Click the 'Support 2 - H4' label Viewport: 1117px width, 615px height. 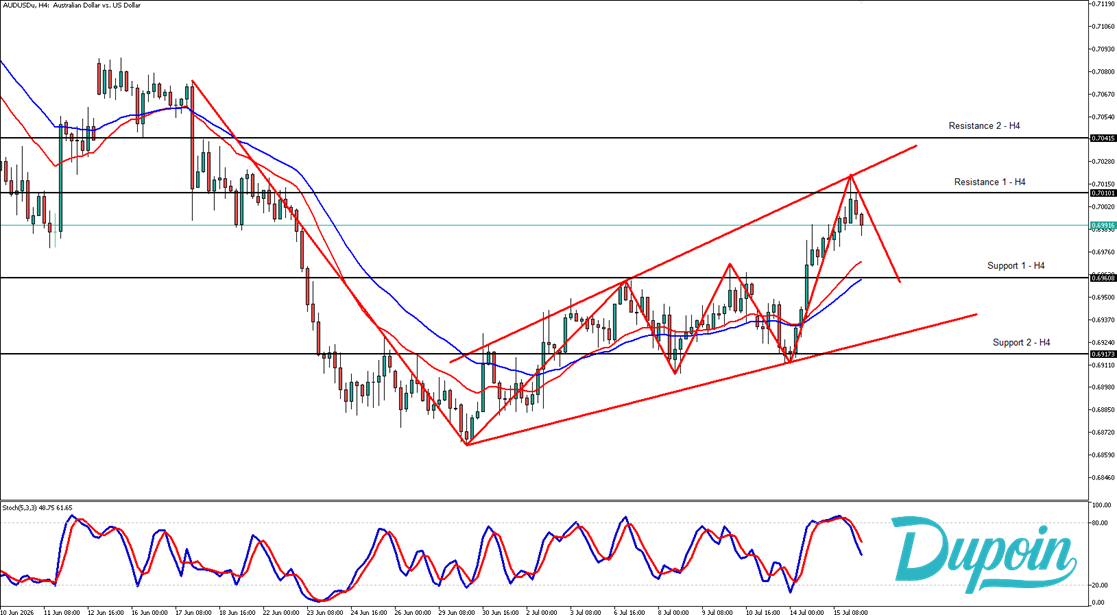(1022, 343)
